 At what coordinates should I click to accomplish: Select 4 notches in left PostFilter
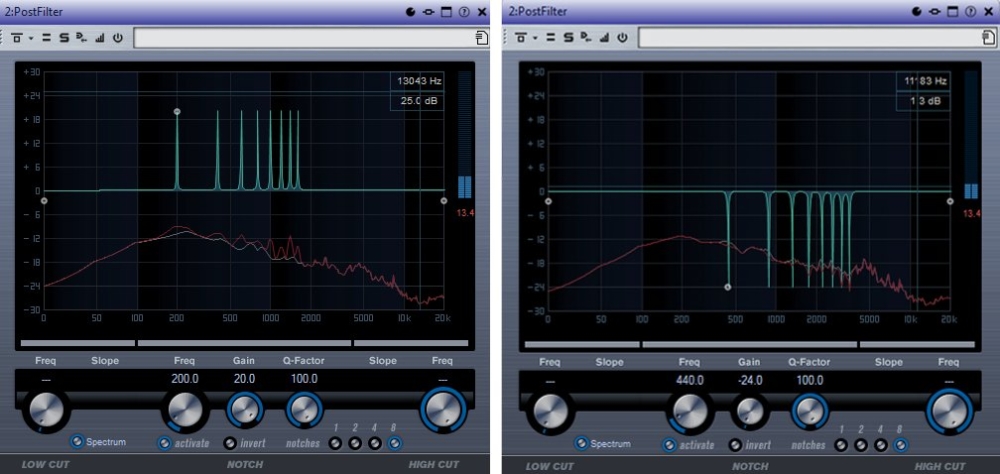[x=375, y=443]
